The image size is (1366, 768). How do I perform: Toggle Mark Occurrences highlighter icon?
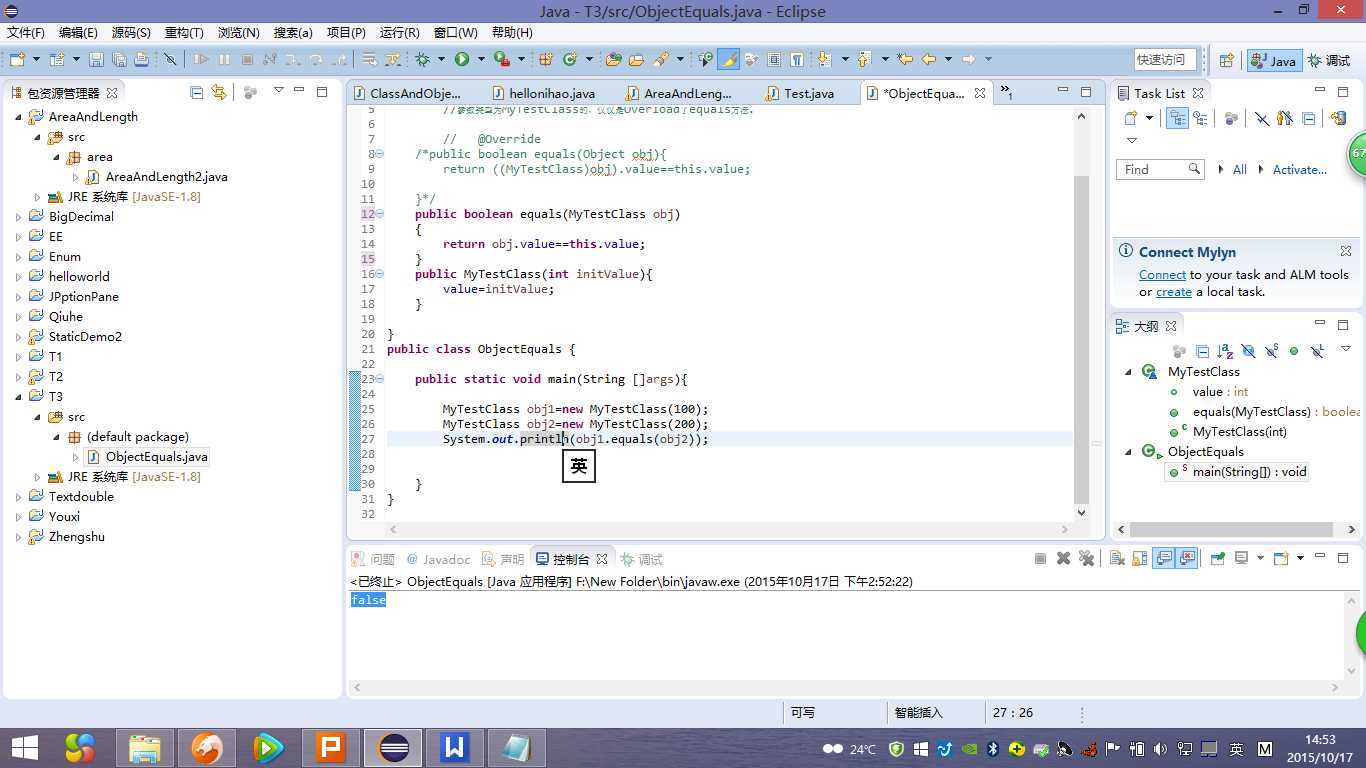point(729,60)
